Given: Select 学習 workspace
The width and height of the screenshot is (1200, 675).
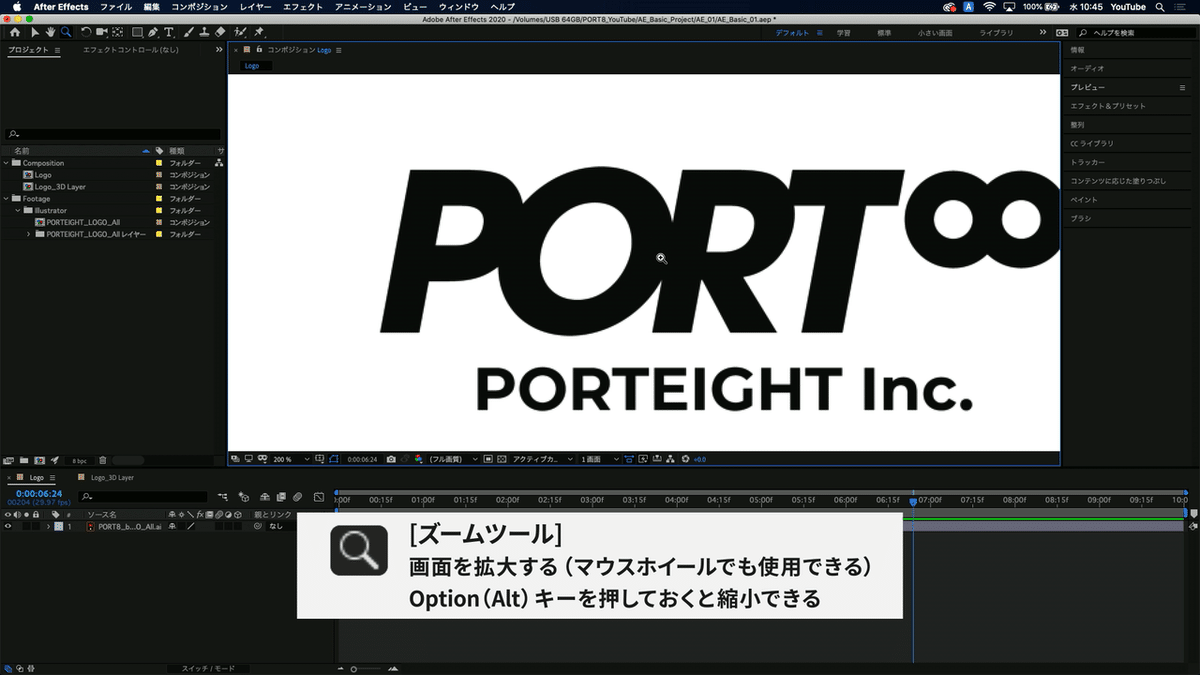Looking at the screenshot, I should pyautogui.click(x=844, y=33).
